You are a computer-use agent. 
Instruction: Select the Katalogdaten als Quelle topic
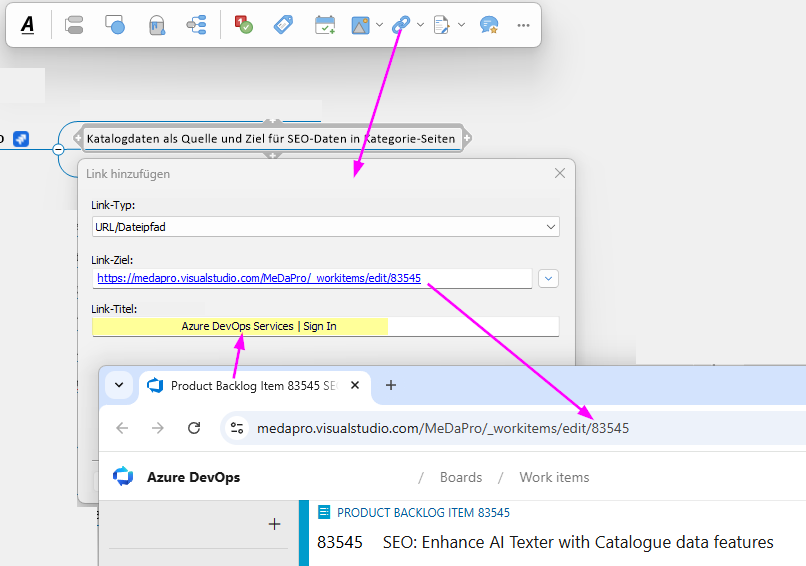point(271,139)
